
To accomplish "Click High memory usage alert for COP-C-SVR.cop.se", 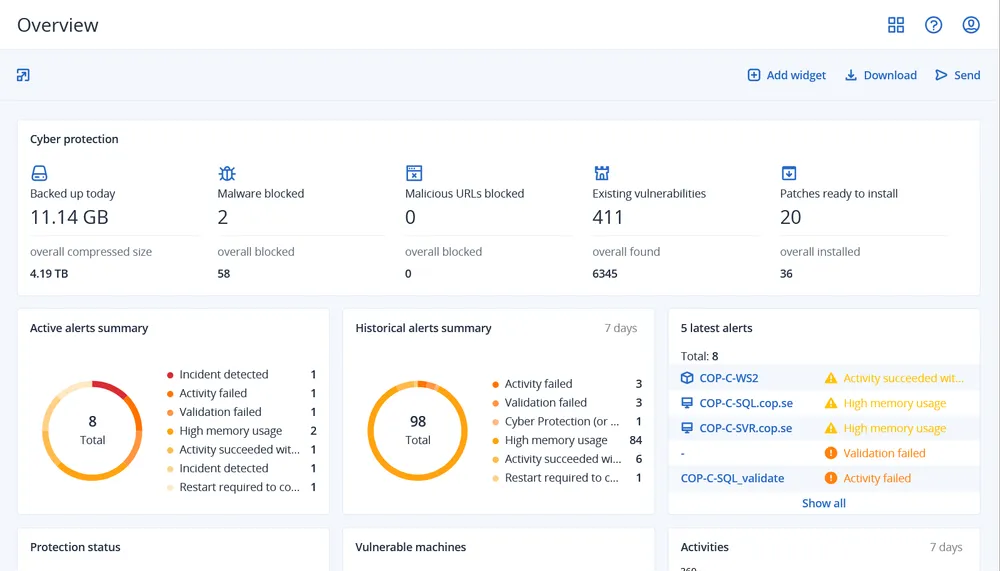I will [895, 428].
